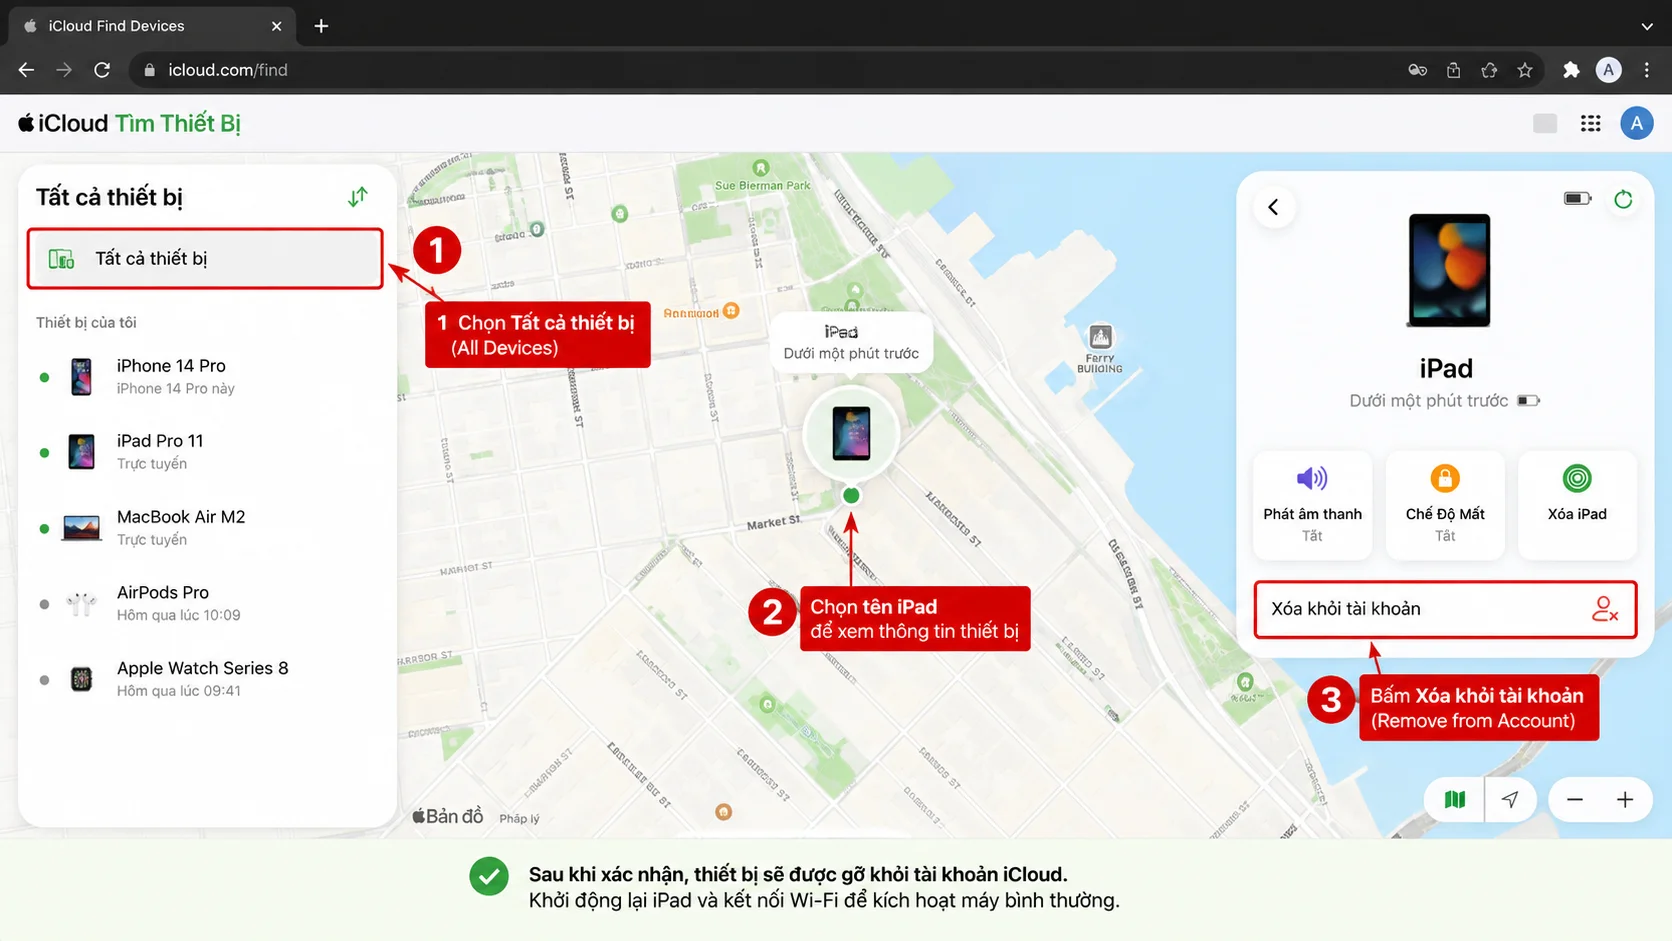Click the iPad device pin on the map
This screenshot has width=1672, height=941.
point(851,434)
